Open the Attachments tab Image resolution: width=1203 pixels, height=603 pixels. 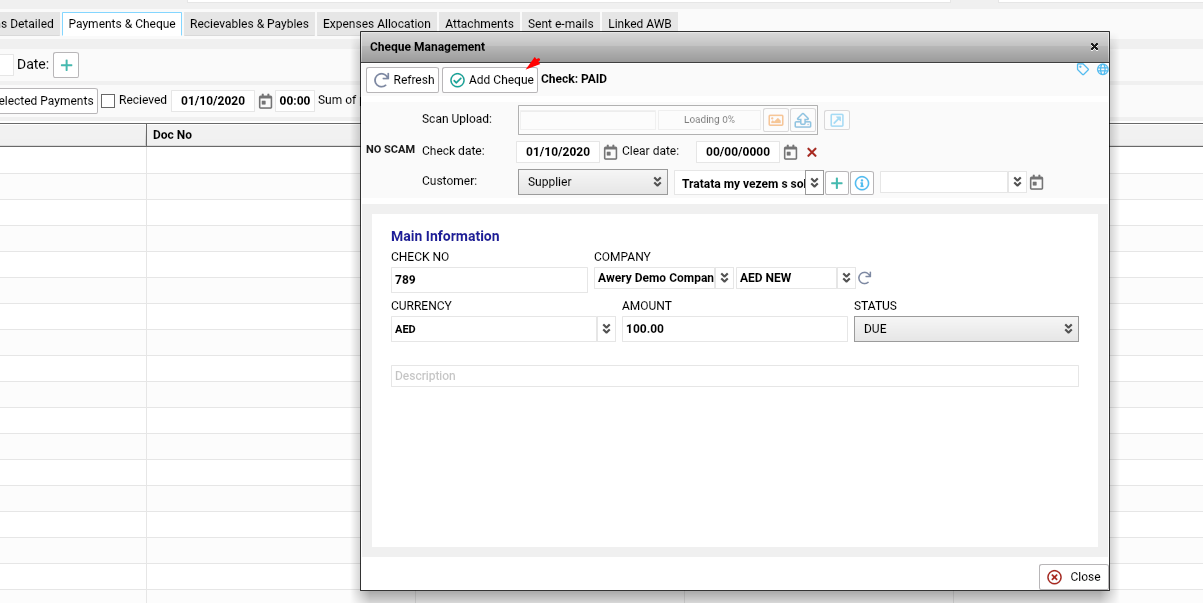pos(479,24)
